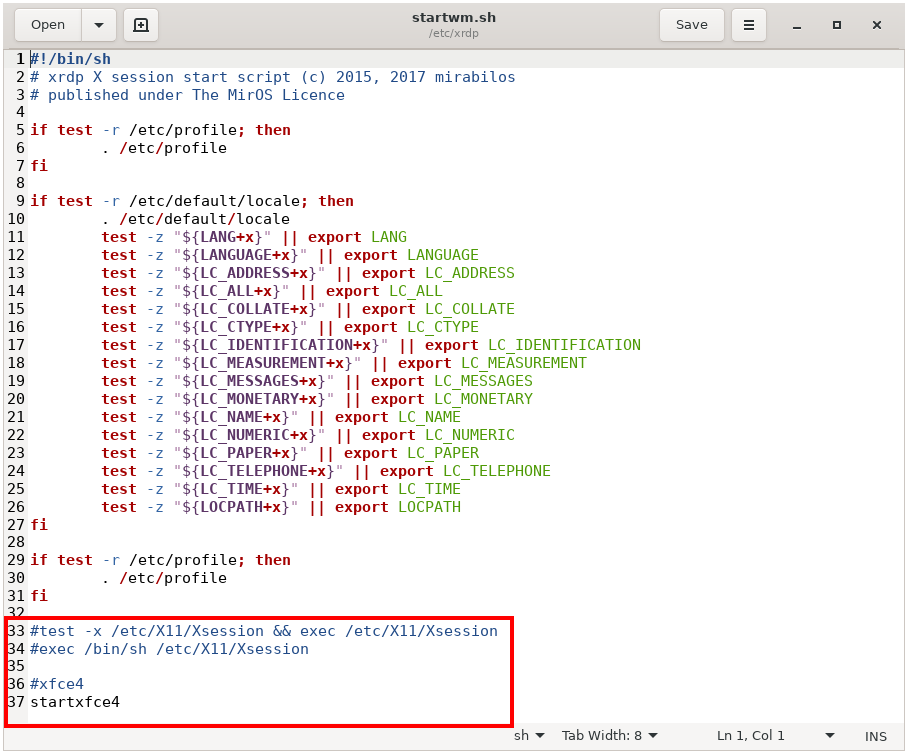
Task: Click 'export LC_PAPER' on line 23
Action: coord(411,453)
